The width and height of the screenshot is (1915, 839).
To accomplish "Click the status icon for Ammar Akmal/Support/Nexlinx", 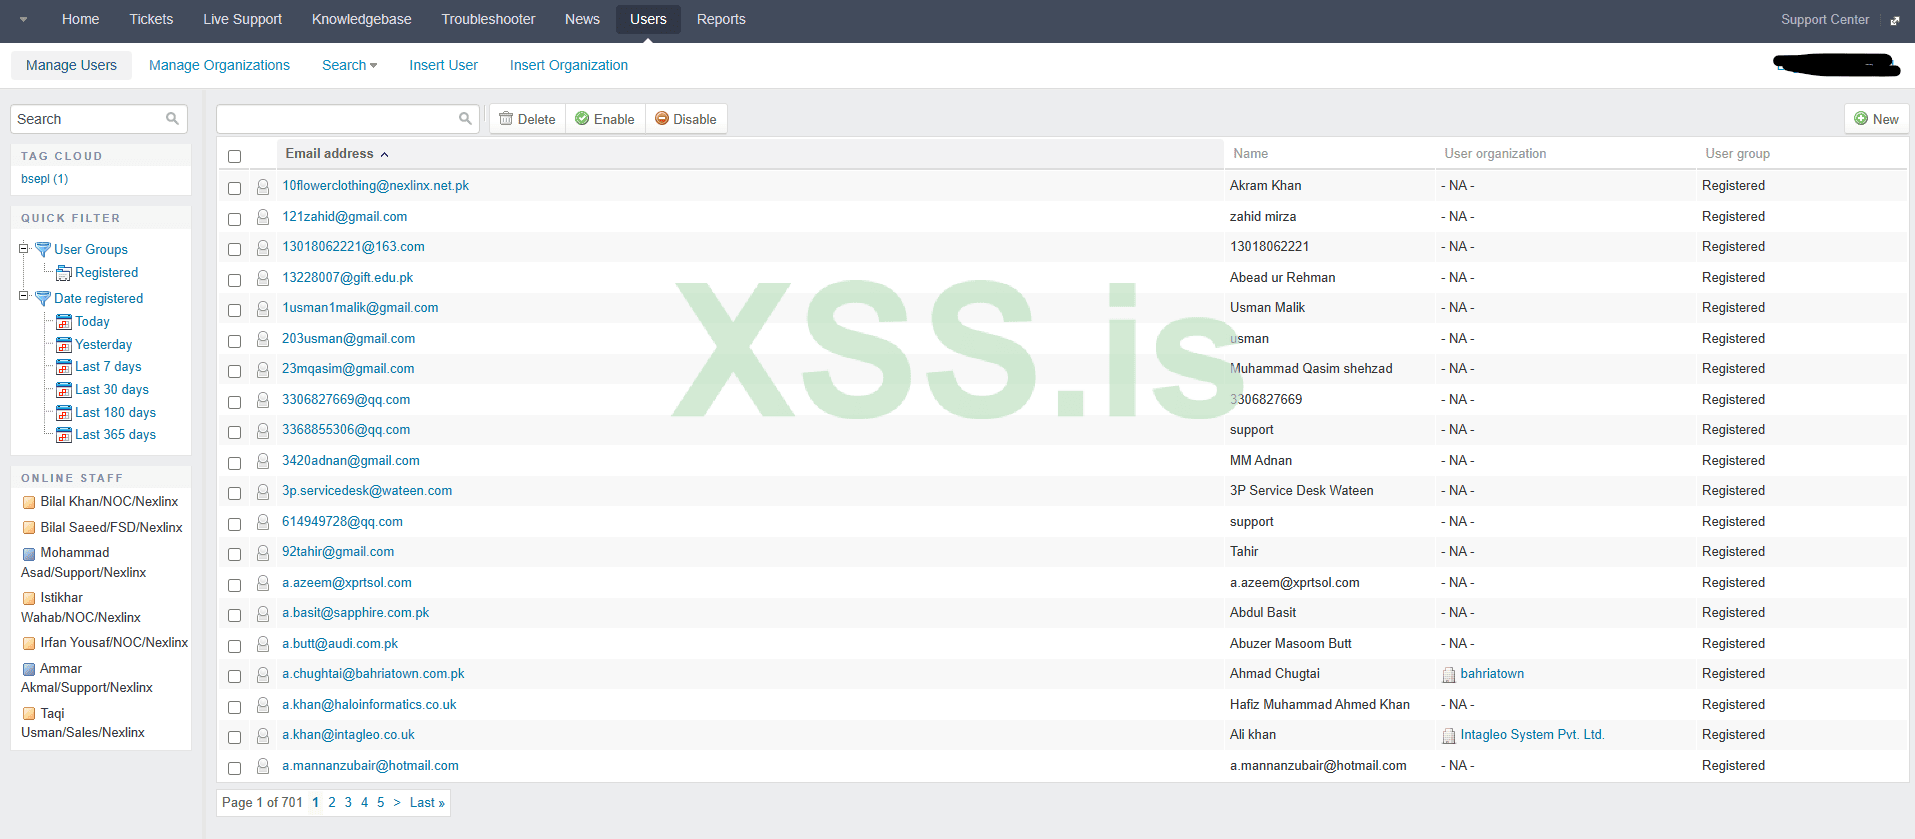I will tap(29, 669).
